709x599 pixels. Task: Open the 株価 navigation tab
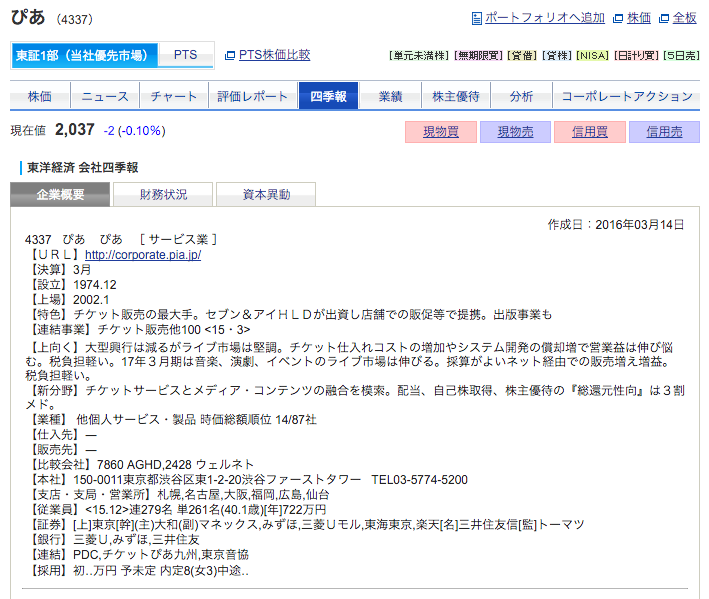pyautogui.click(x=40, y=96)
